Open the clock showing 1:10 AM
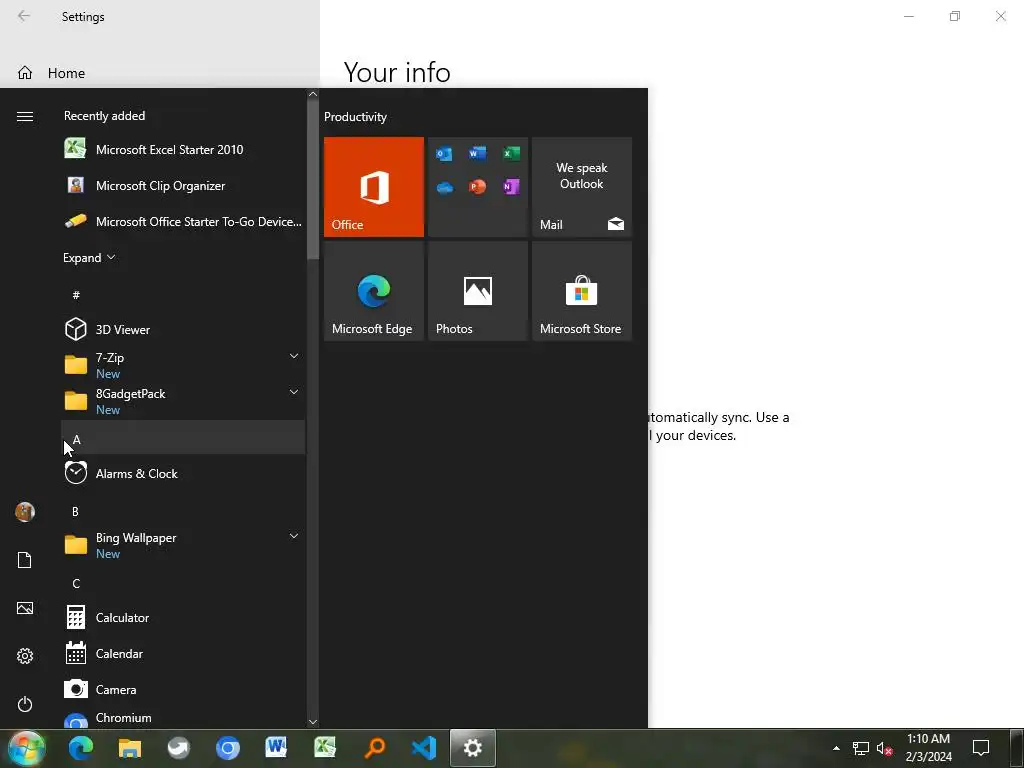Viewport: 1024px width, 768px height. tap(929, 748)
